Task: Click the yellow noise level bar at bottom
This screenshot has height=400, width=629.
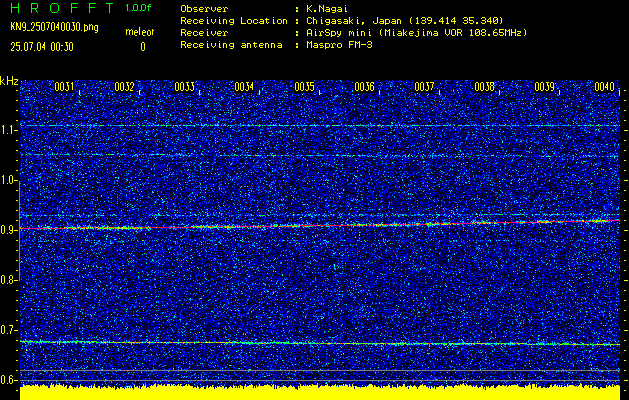Action: tap(320, 393)
